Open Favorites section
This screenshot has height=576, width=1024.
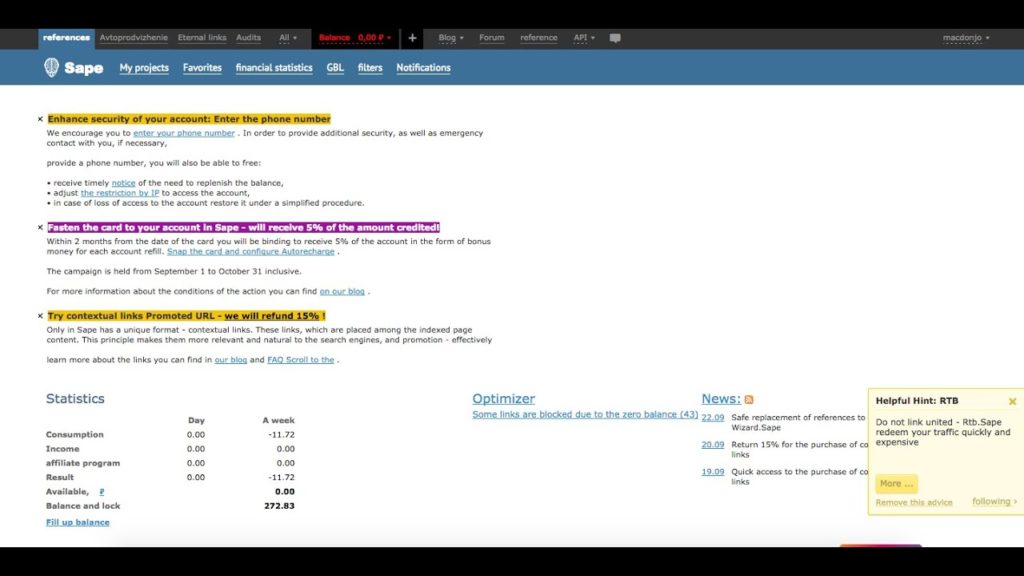point(202,67)
